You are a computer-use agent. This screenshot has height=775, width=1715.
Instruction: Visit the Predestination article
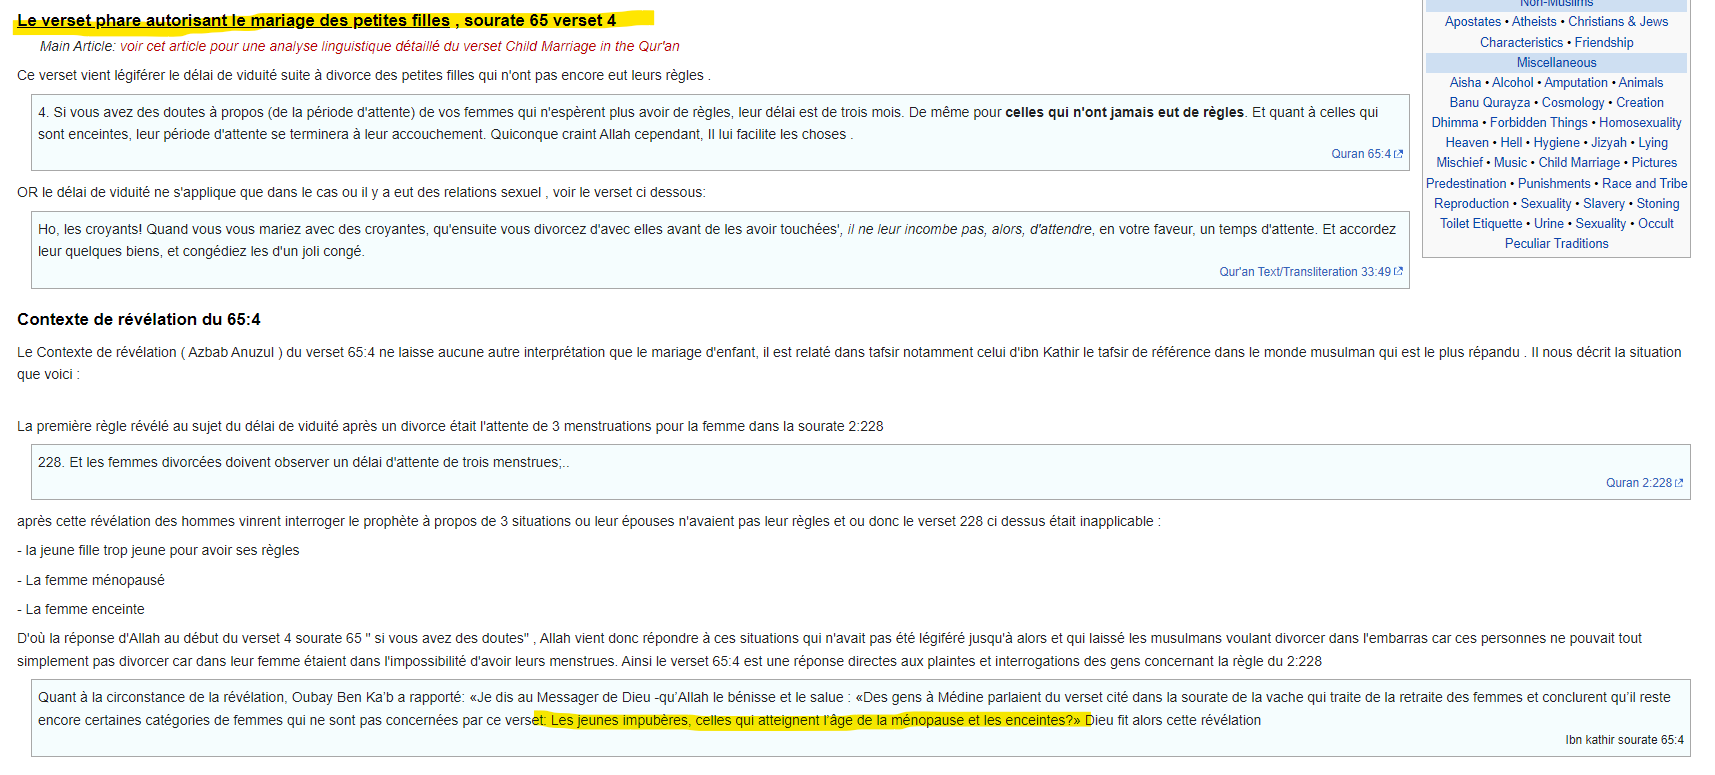1465,183
